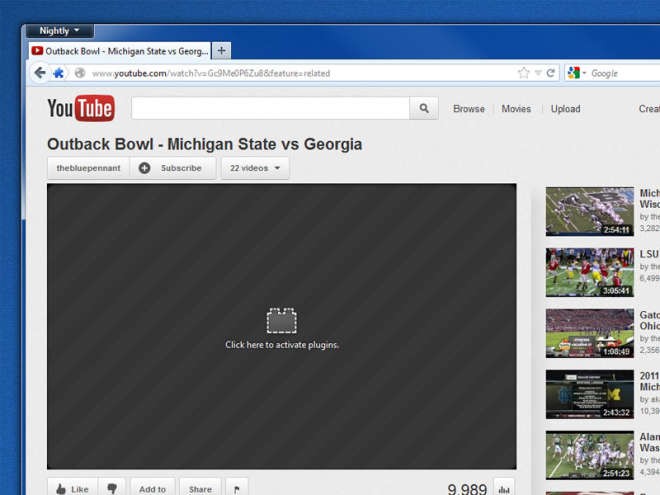This screenshot has height=495, width=660.
Task: Open the Google search engine selector
Action: click(x=576, y=73)
